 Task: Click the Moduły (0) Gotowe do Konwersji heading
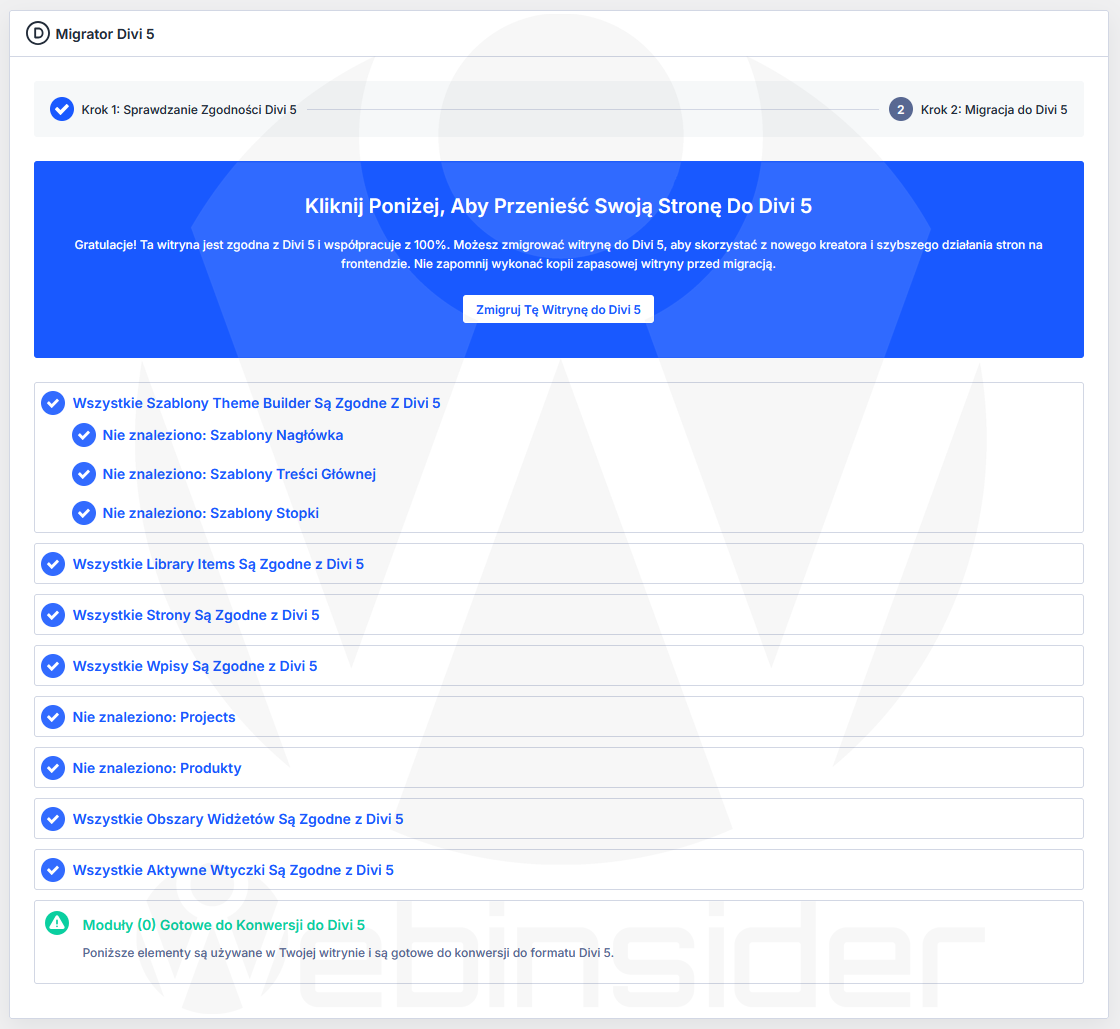coord(224,925)
